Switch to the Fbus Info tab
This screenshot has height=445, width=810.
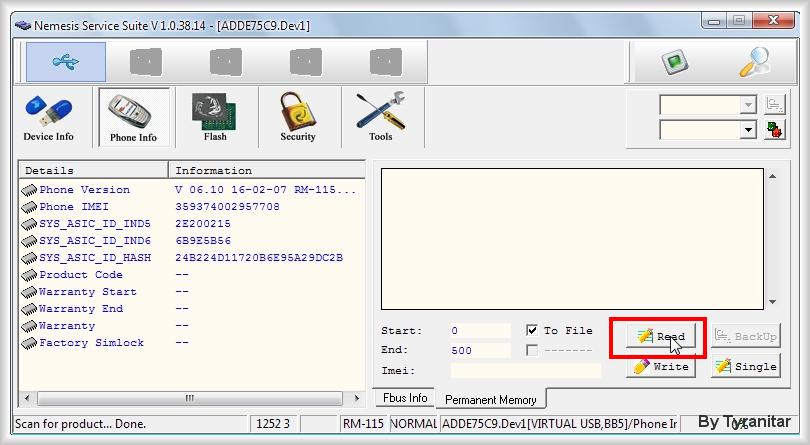click(x=405, y=398)
